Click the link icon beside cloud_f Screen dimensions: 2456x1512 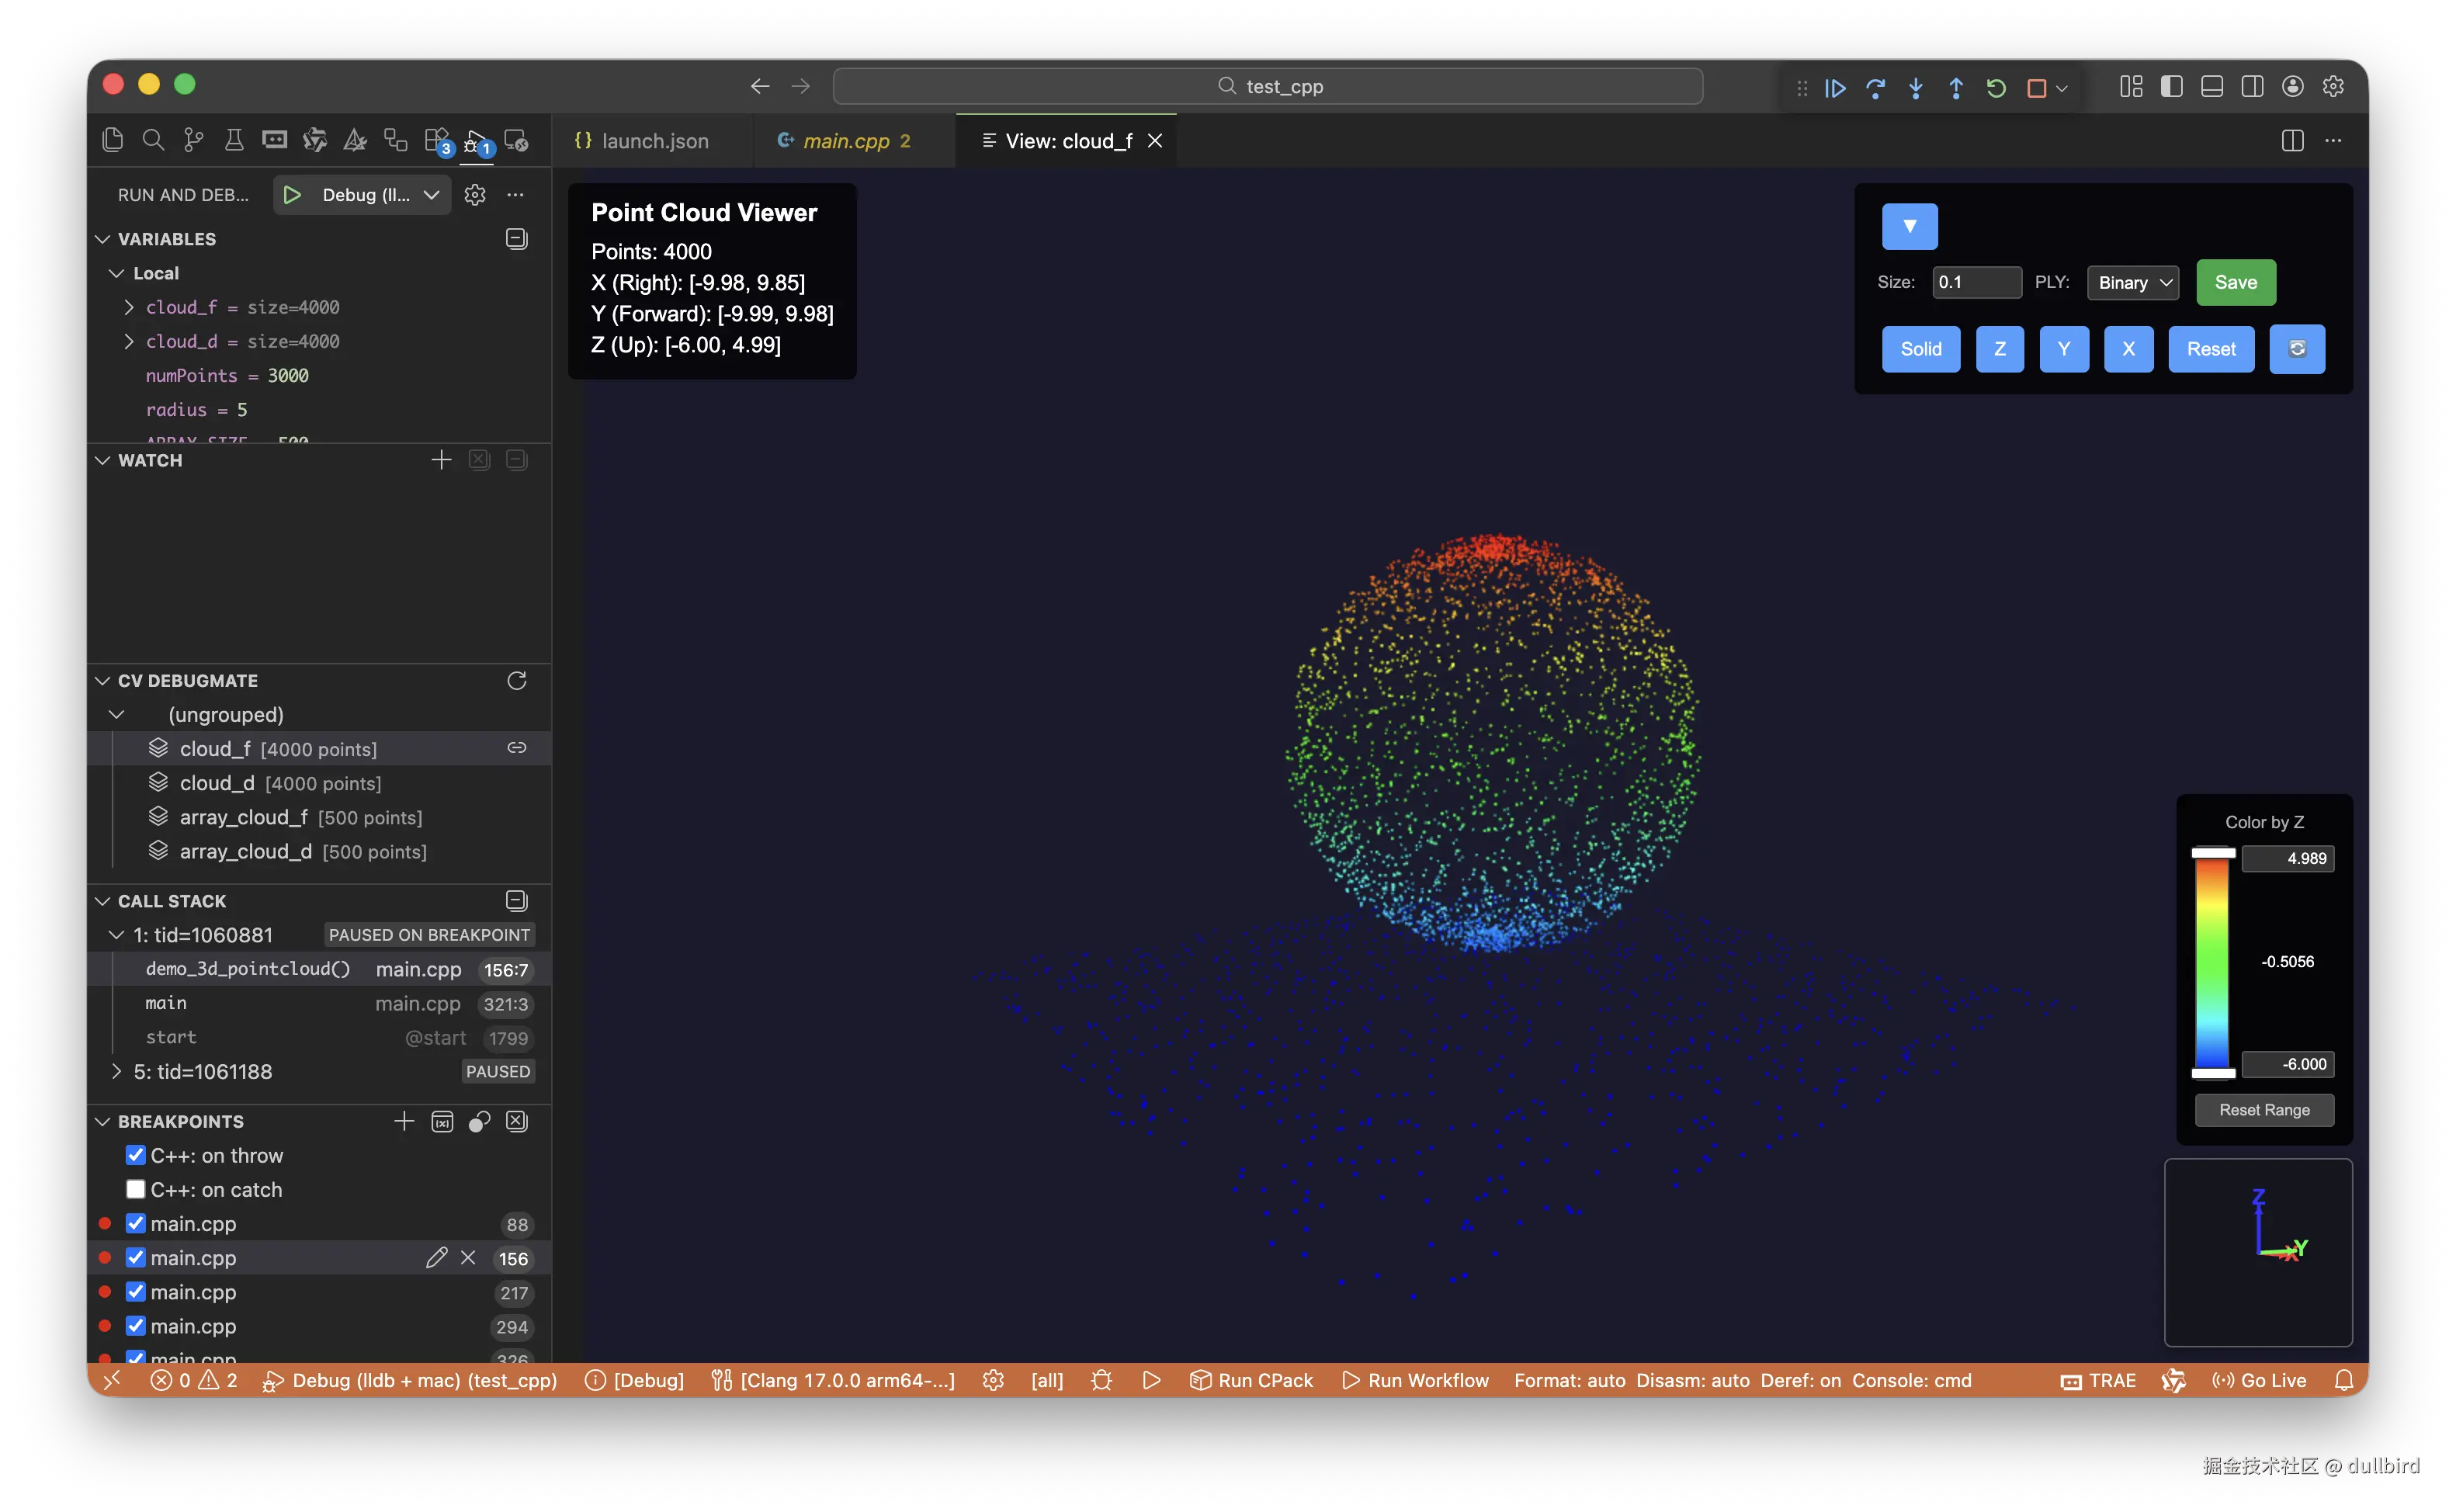516,748
